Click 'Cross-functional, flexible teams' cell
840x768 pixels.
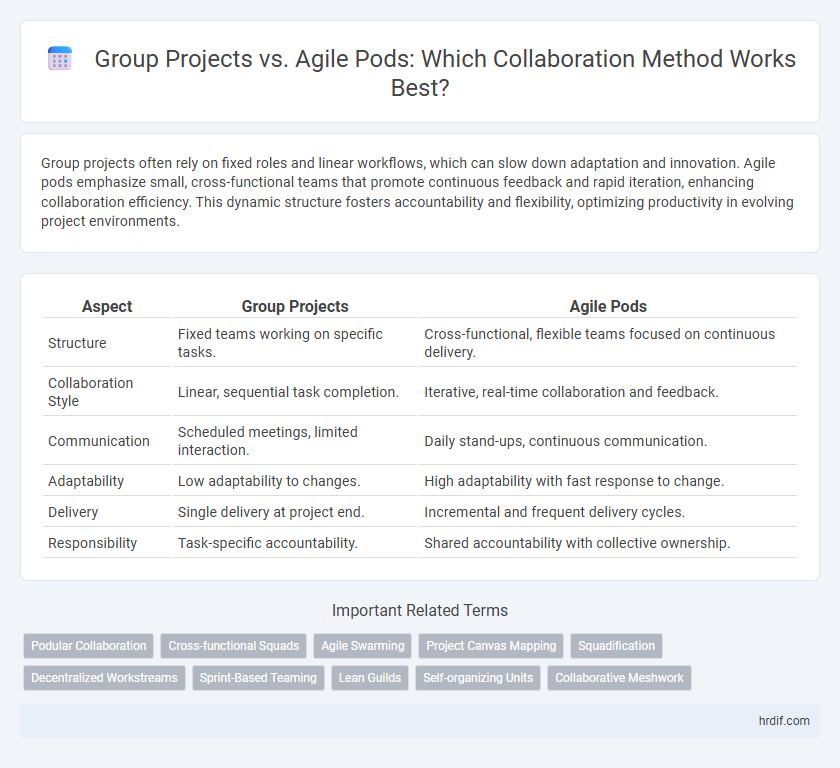click(x=608, y=343)
